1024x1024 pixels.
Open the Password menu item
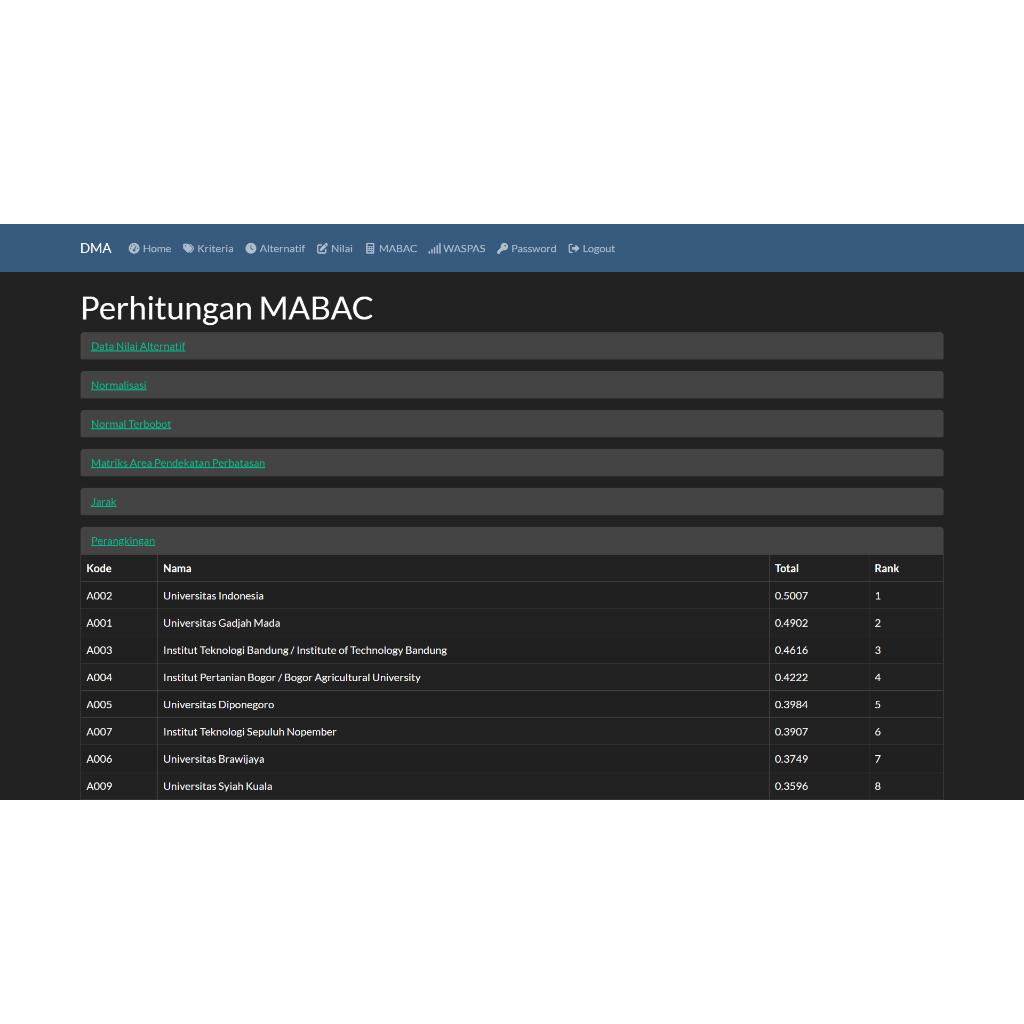(x=526, y=248)
